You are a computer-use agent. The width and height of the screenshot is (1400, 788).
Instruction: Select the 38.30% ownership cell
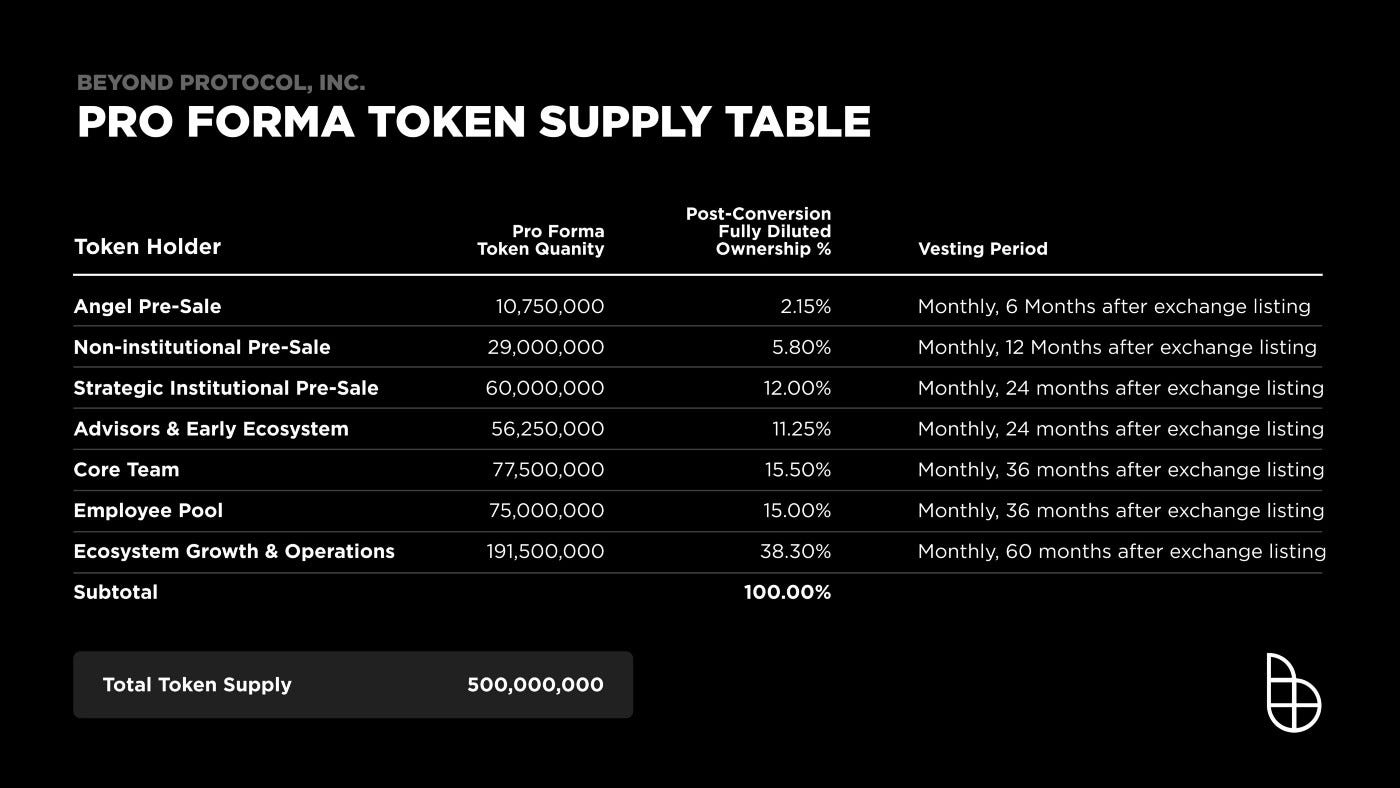797,552
